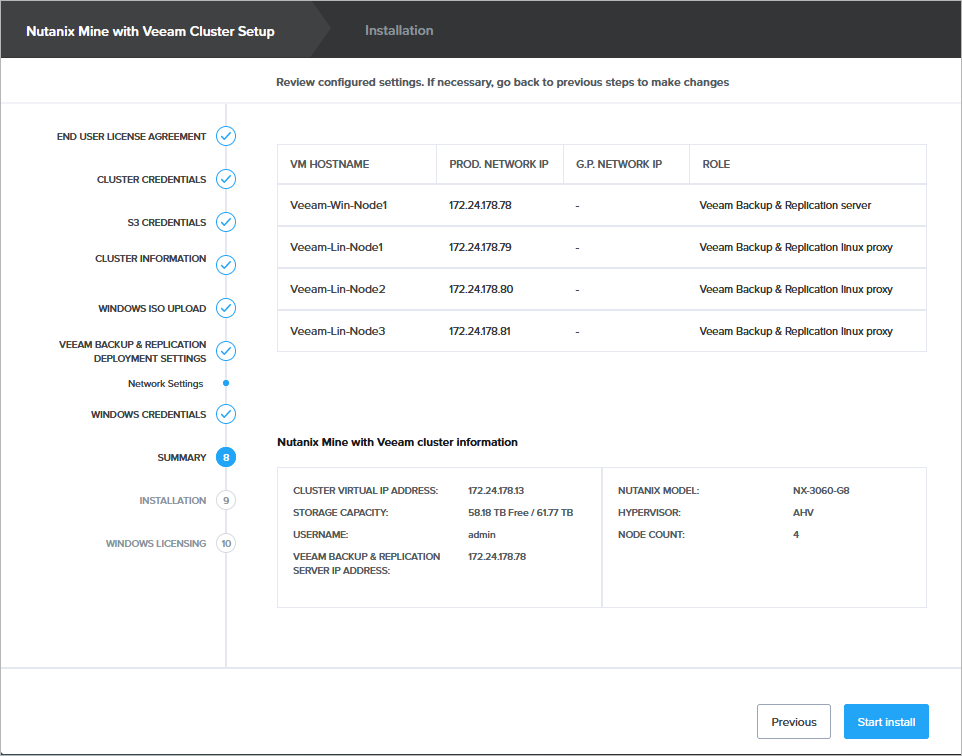Click the Windows Credentials checkmark icon

[226, 414]
